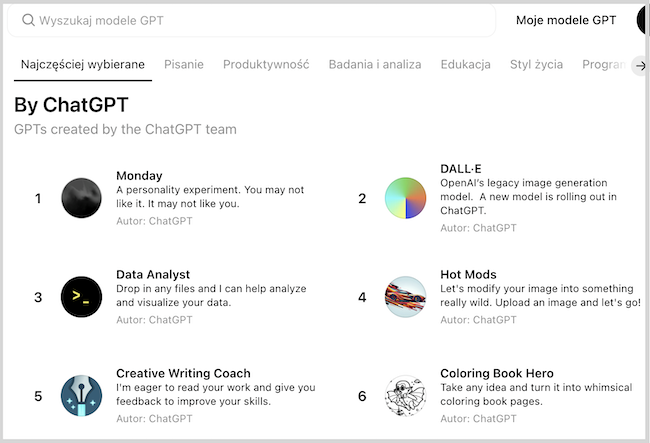Click the Wyszukaj modele GPT search field

point(251,20)
